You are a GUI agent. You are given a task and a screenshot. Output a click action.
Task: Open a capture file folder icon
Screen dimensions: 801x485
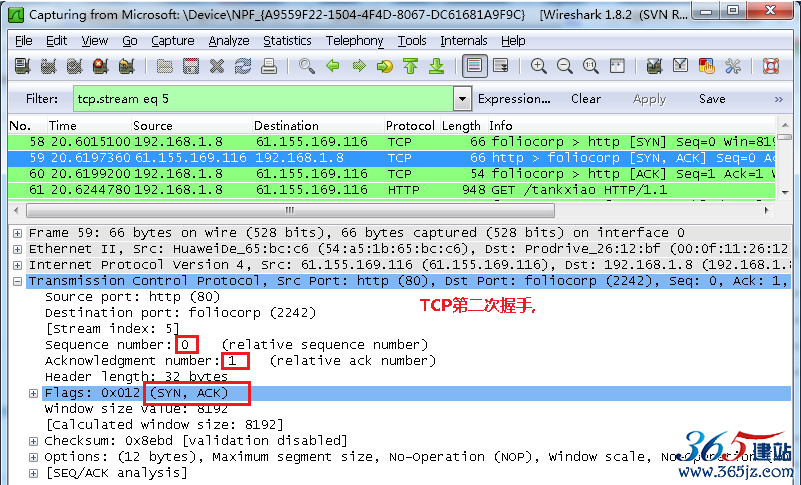[164, 66]
